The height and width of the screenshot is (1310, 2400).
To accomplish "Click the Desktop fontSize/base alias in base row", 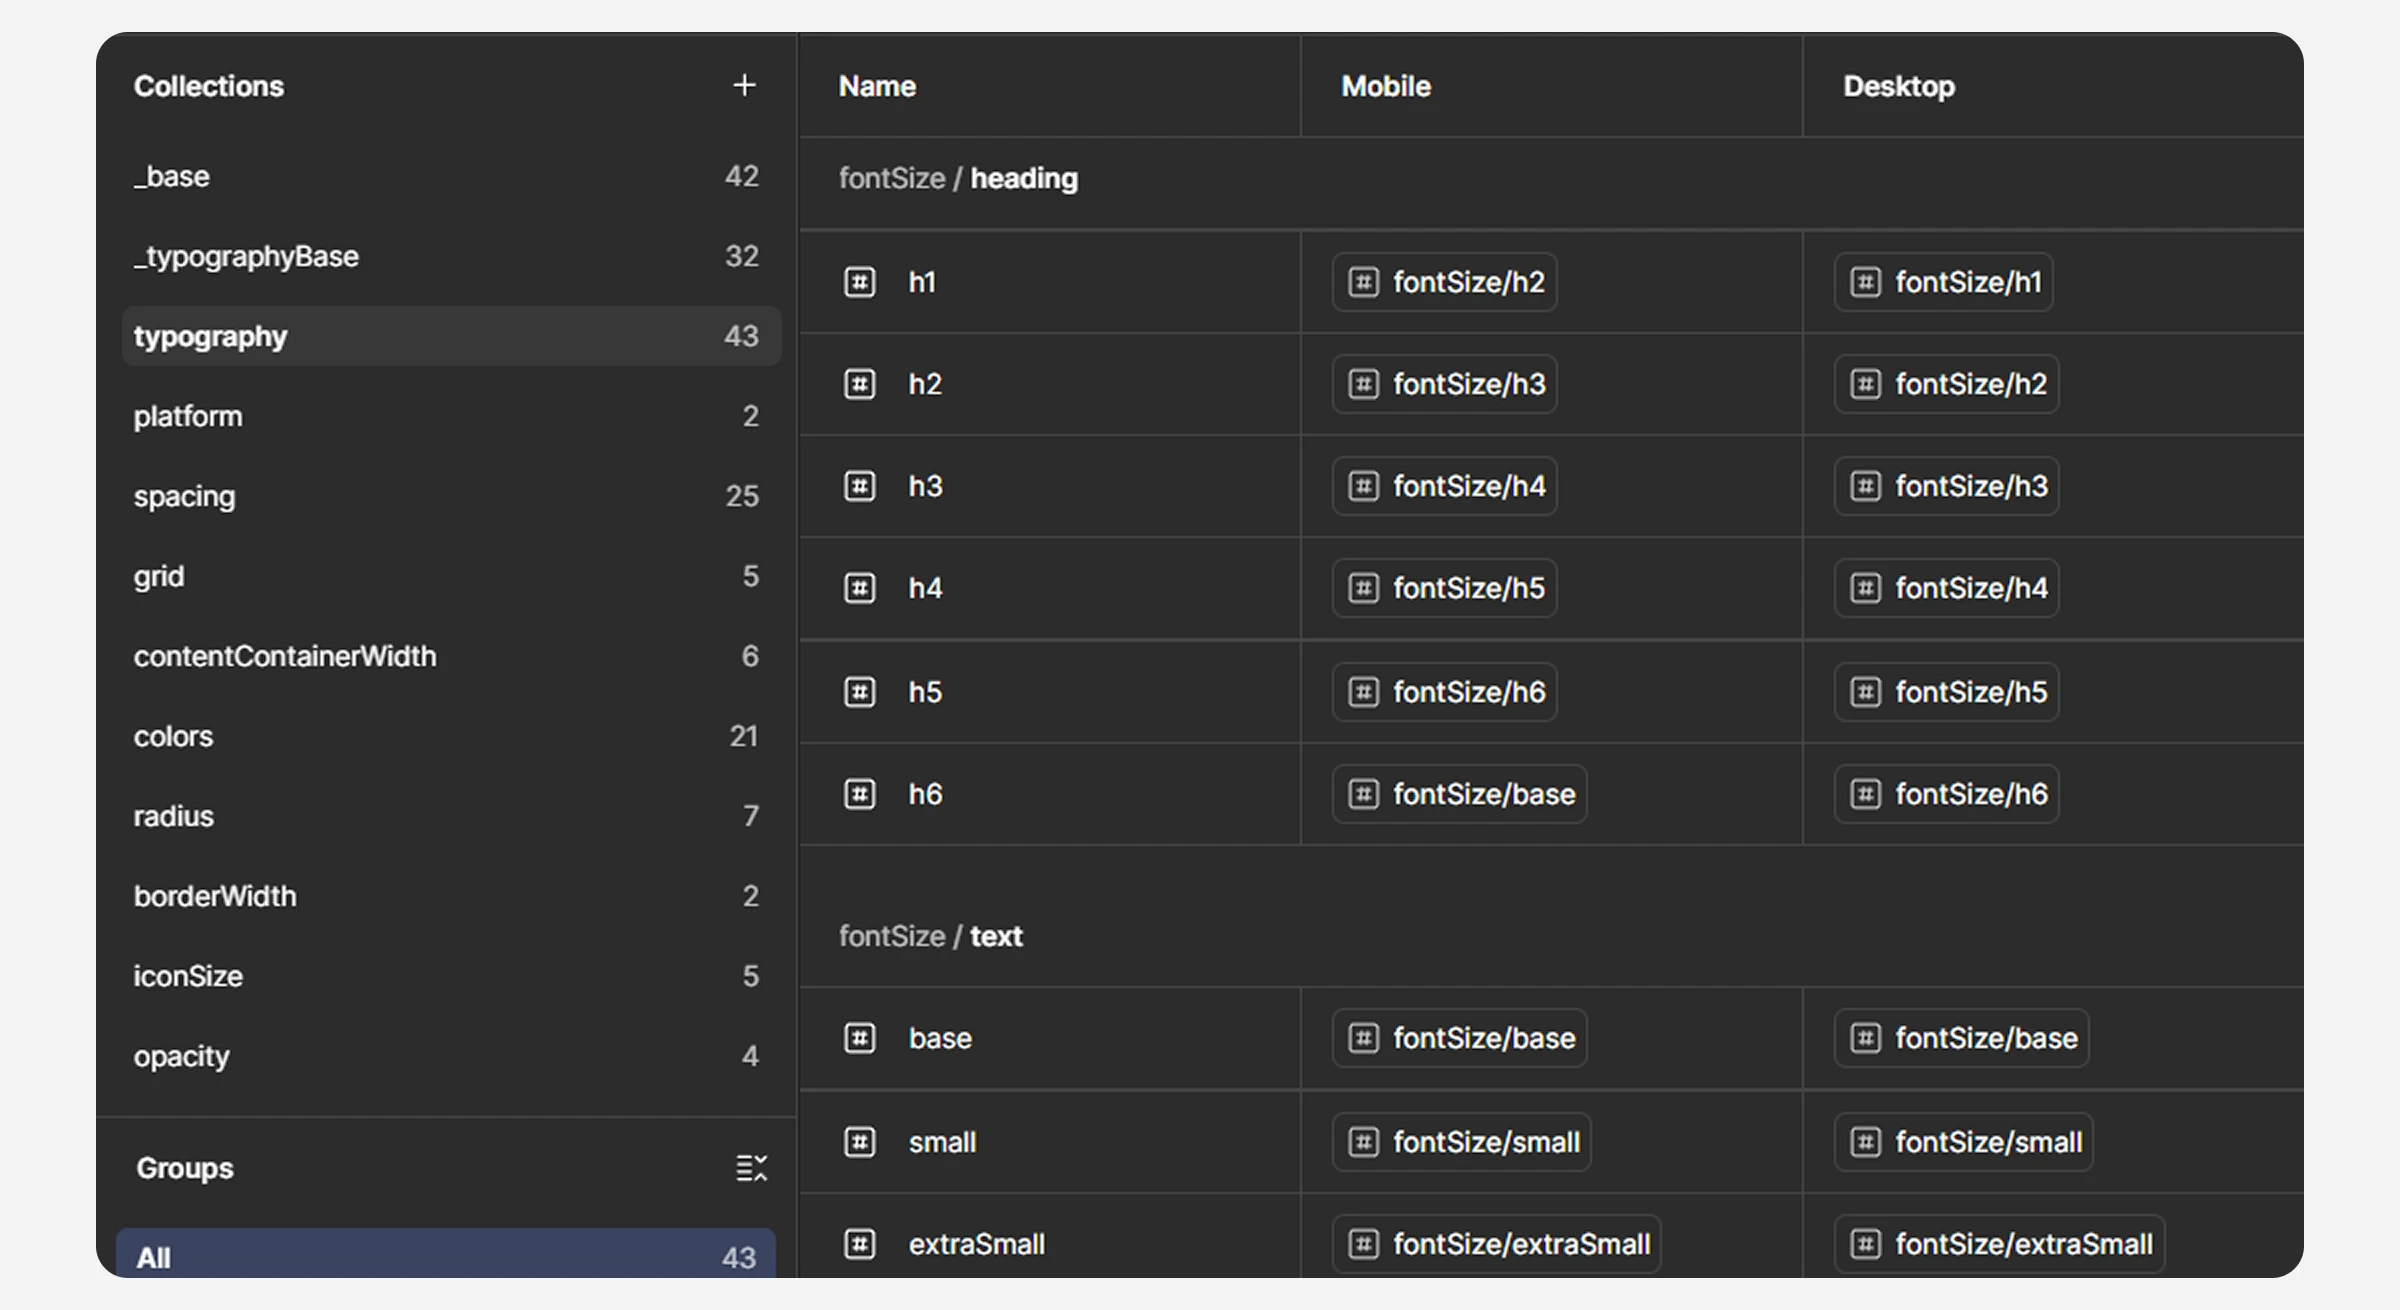I will [1962, 1038].
